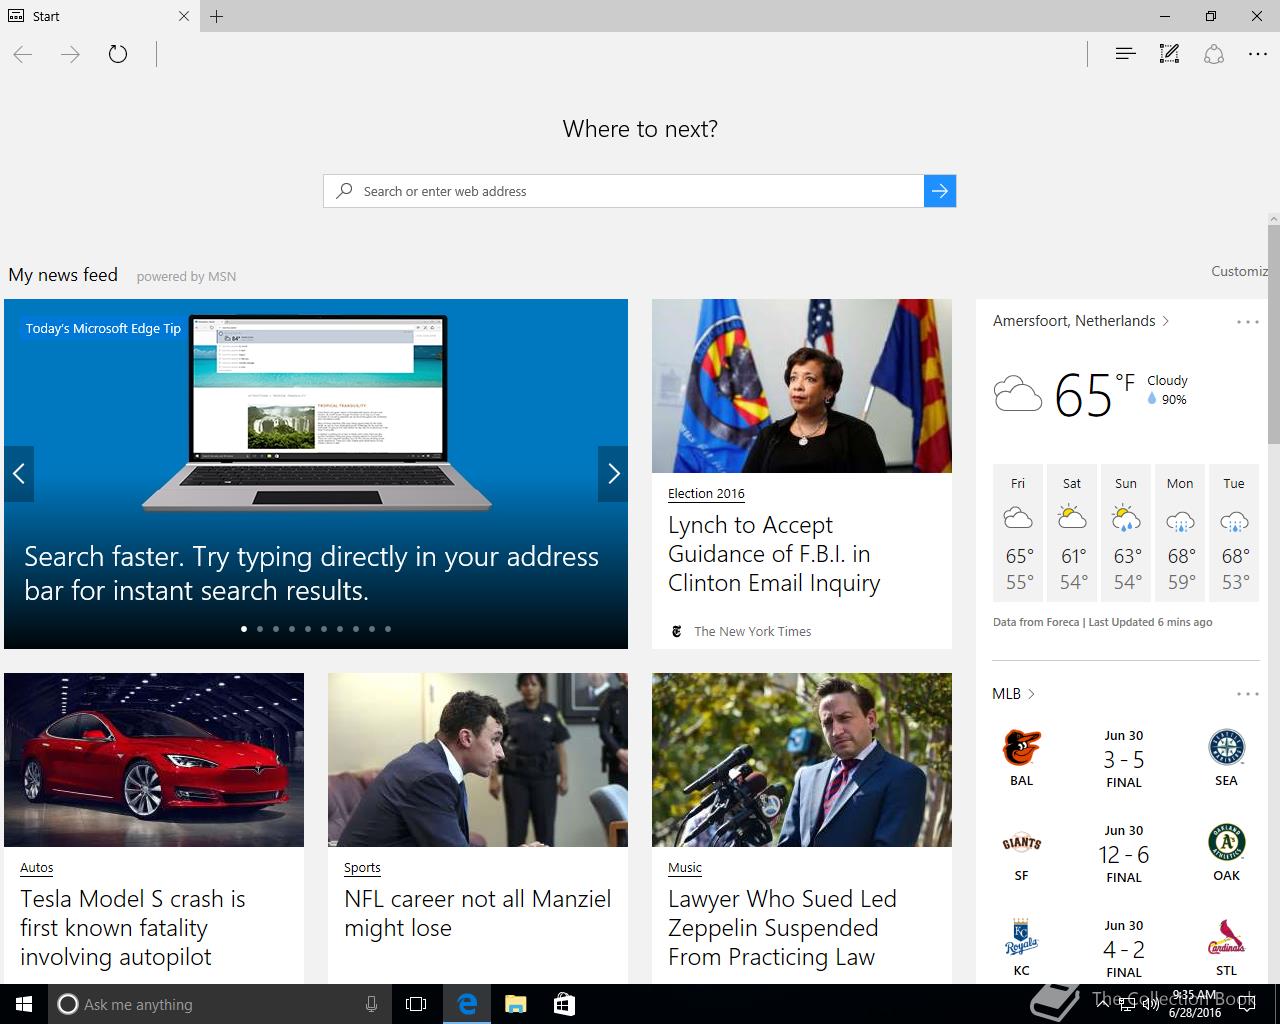This screenshot has height=1024, width=1280.
Task: Select the fifth carousel dot
Action: point(308,629)
